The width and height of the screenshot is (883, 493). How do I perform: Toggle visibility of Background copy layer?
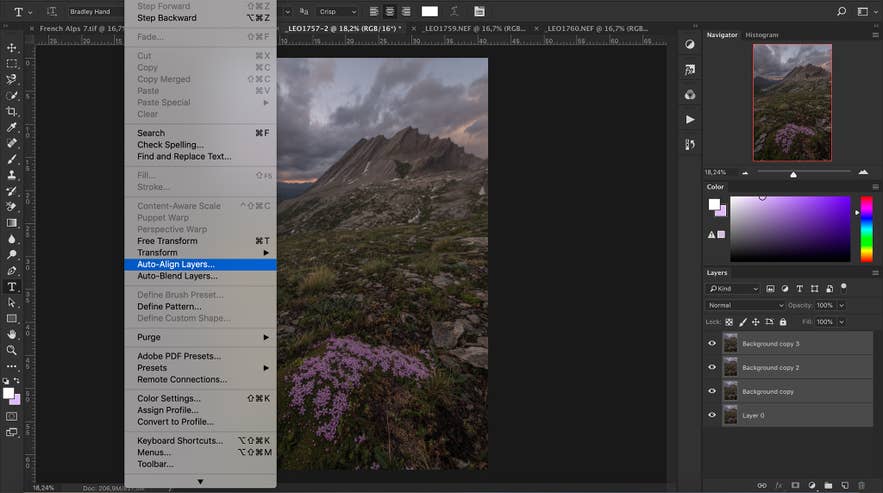pyautogui.click(x=712, y=391)
